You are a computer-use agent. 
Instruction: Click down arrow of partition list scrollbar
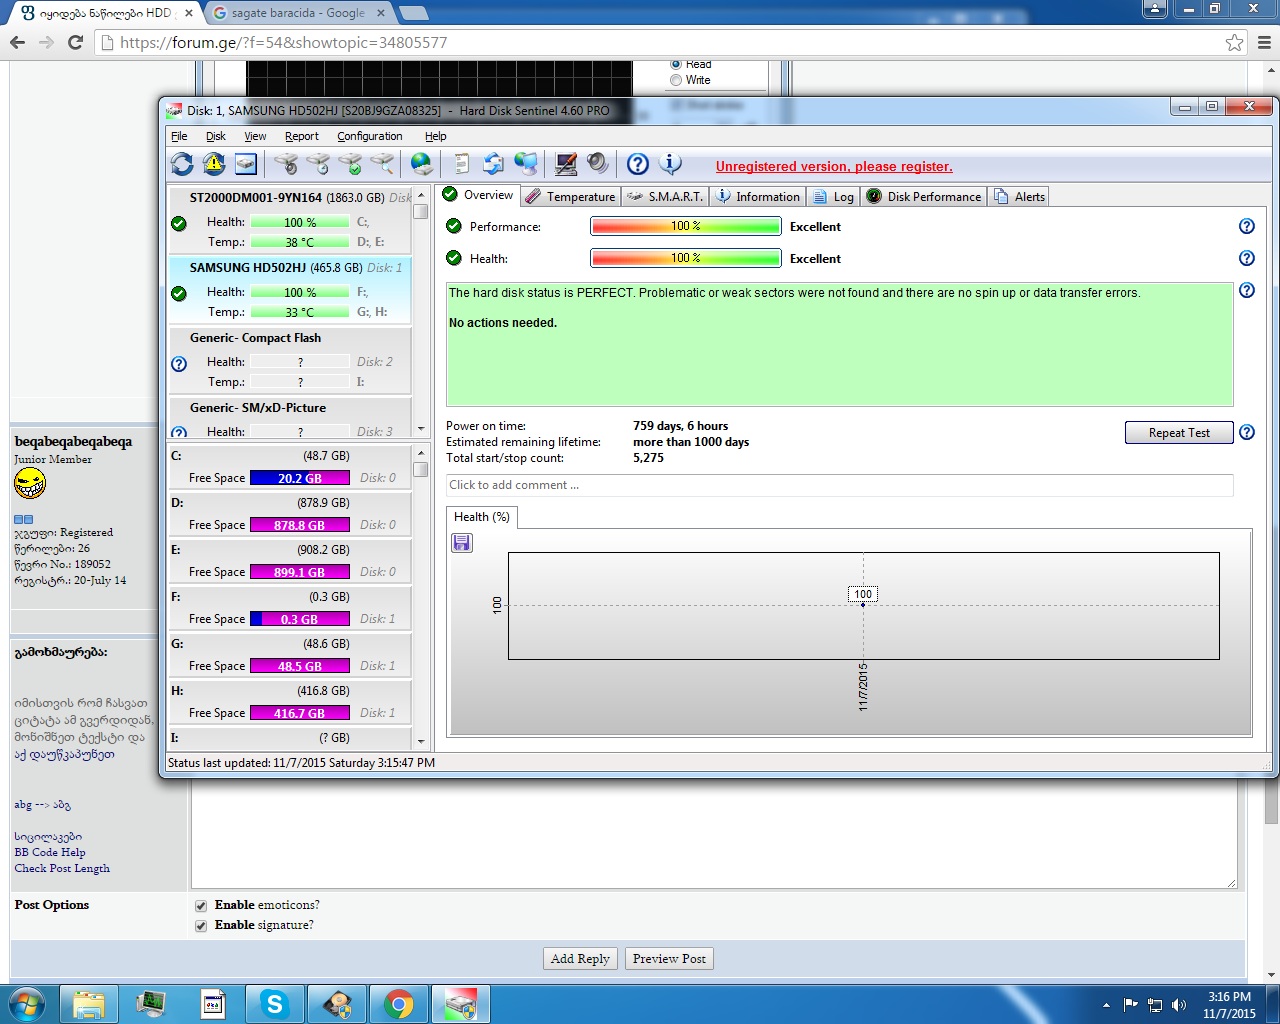pos(421,742)
